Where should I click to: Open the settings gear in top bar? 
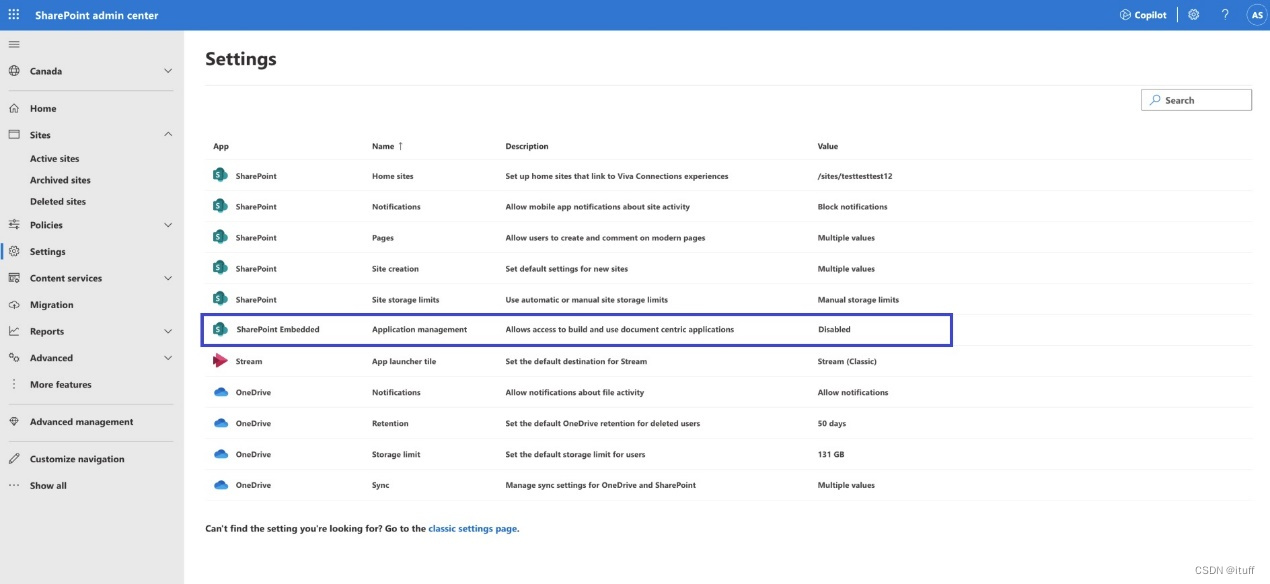click(x=1193, y=15)
